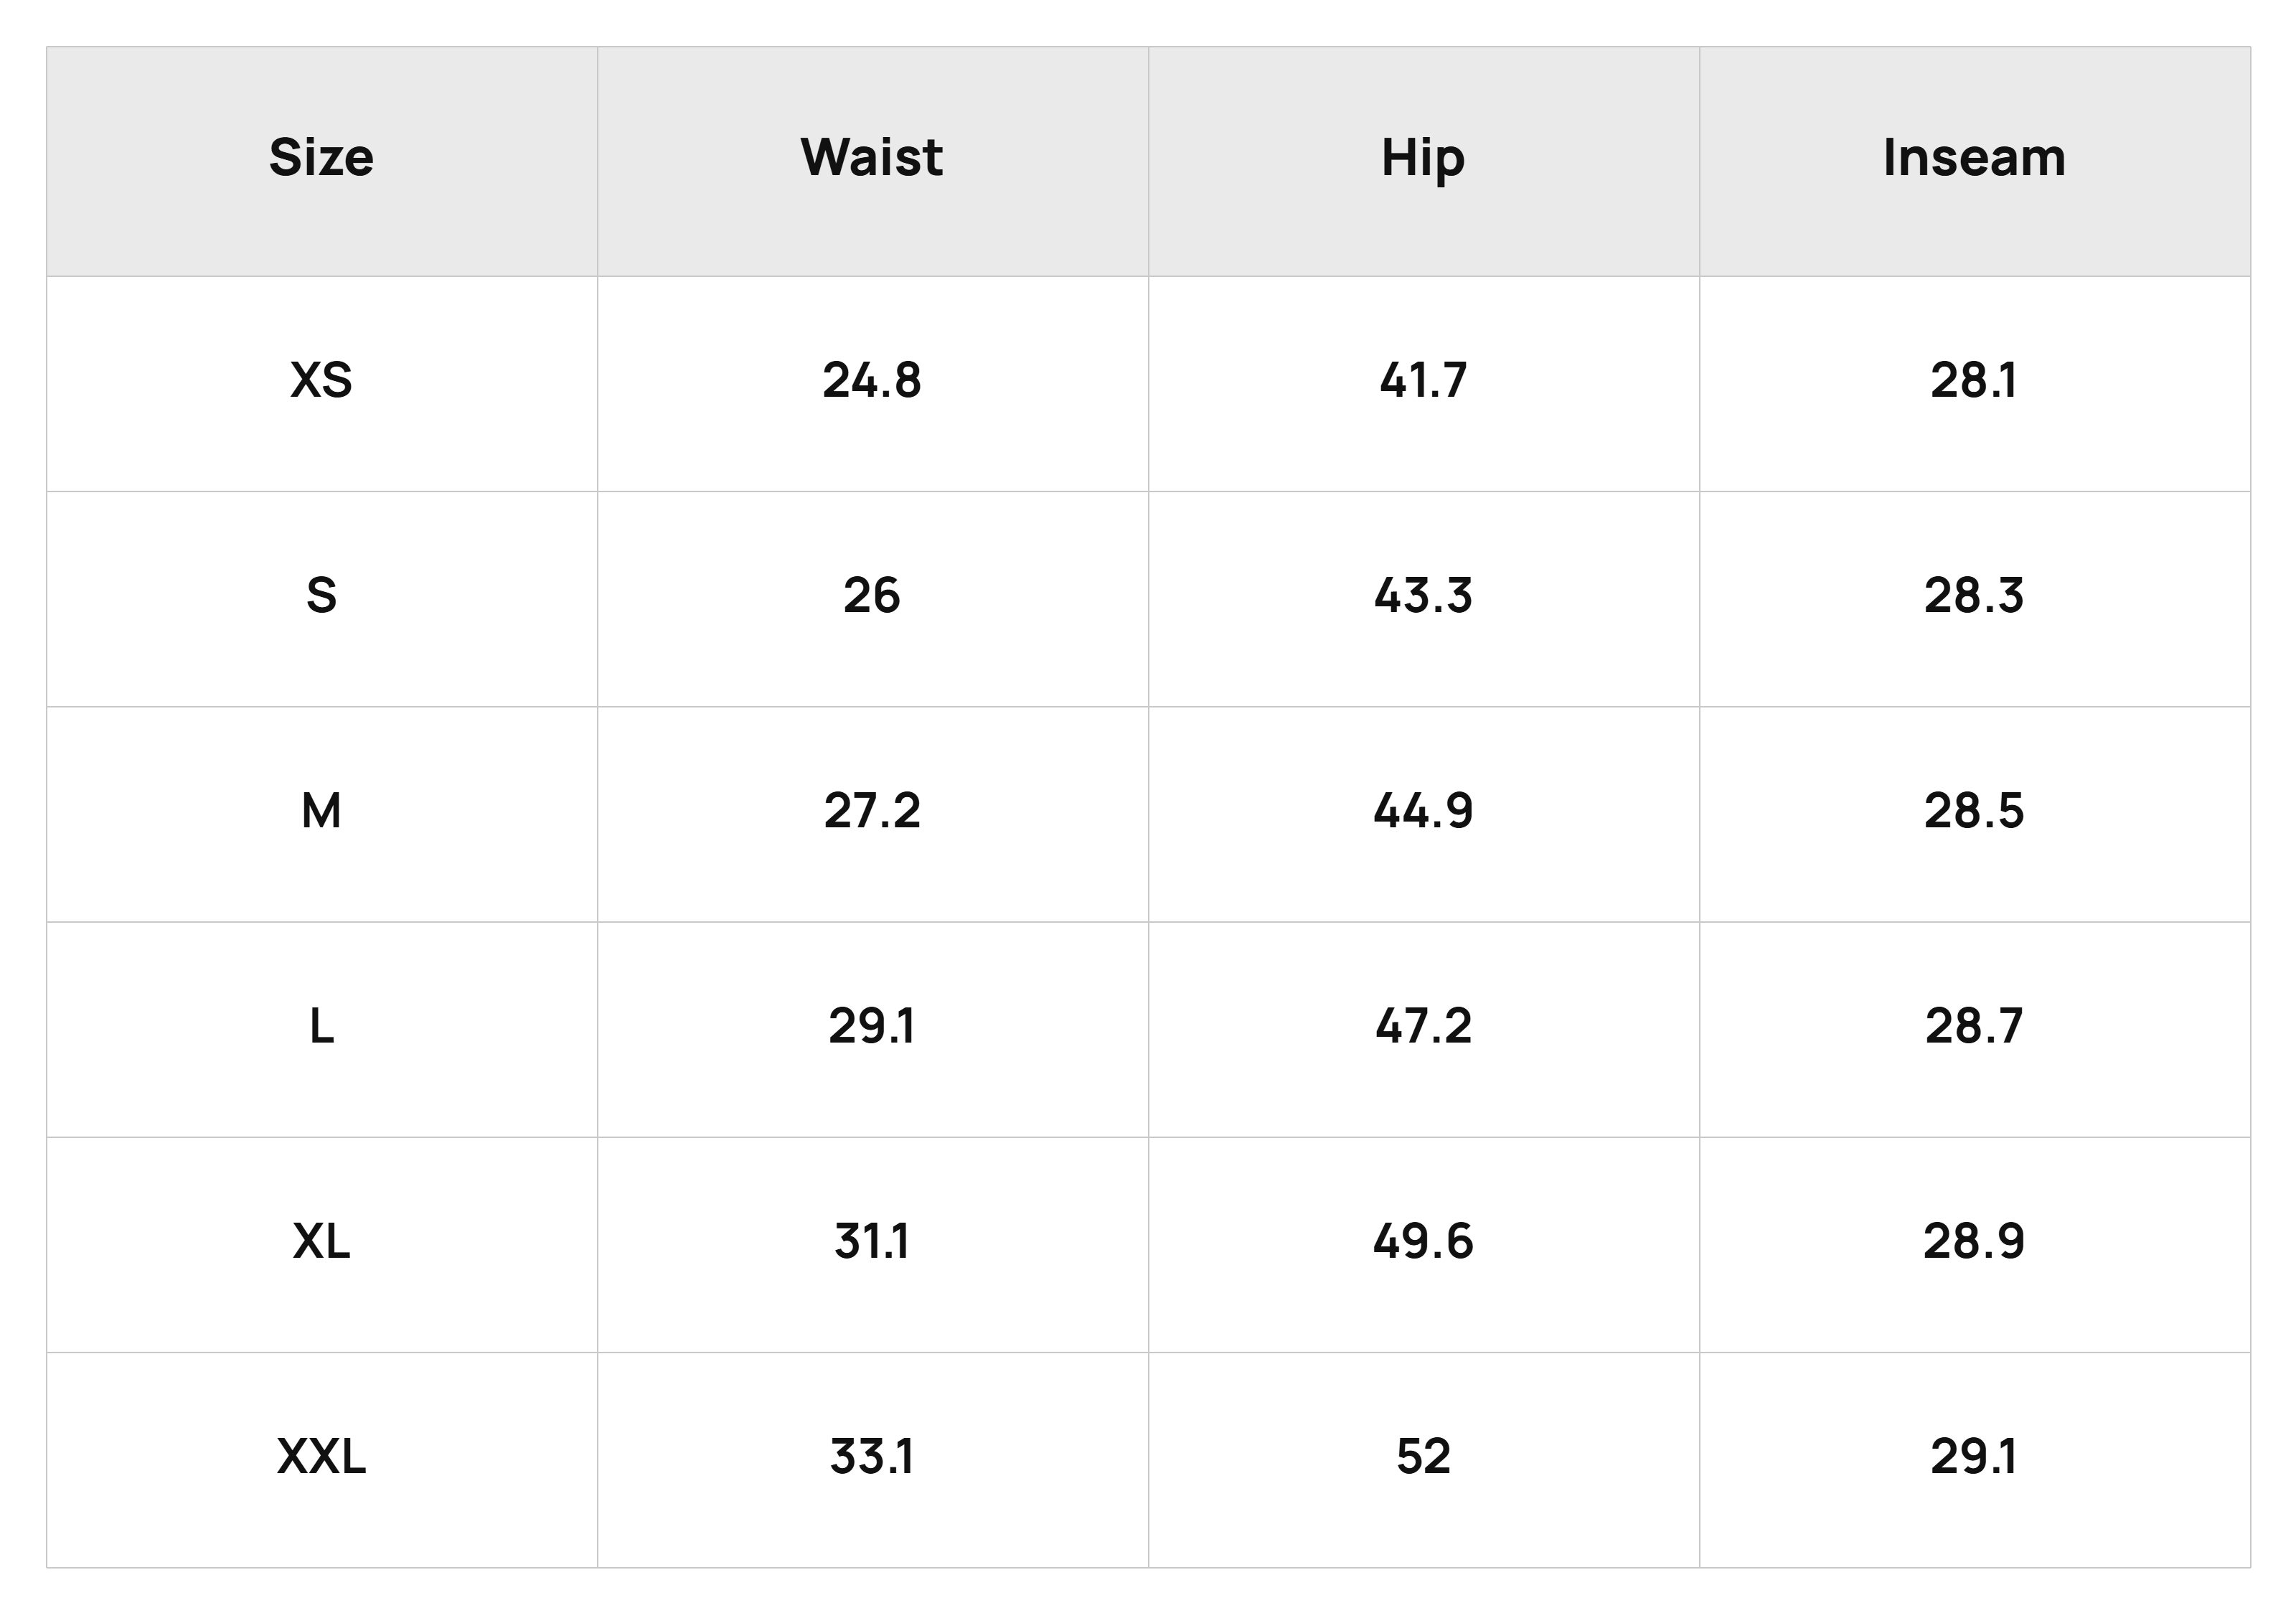This screenshot has width=2296, height=1613.
Task: Click the XS waist value 24.8
Action: click(x=871, y=380)
